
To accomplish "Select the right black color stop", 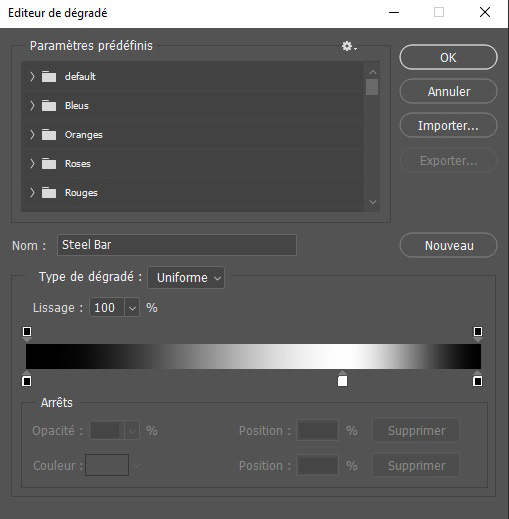I will (x=478, y=379).
